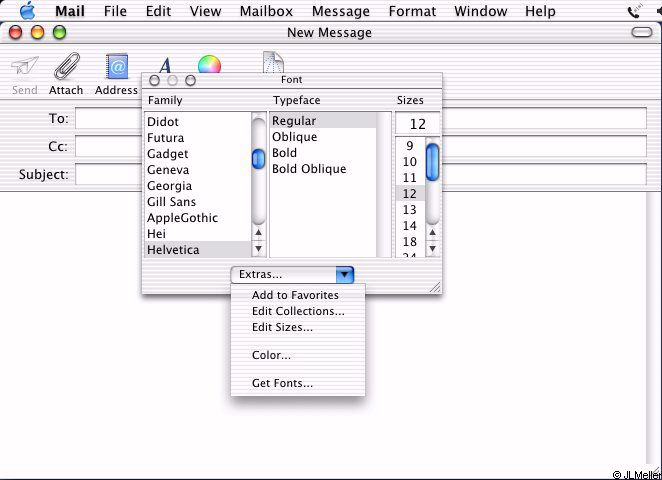Click the Sizes list scrollbar thumb
The width and height of the screenshot is (662, 480).
pos(432,162)
